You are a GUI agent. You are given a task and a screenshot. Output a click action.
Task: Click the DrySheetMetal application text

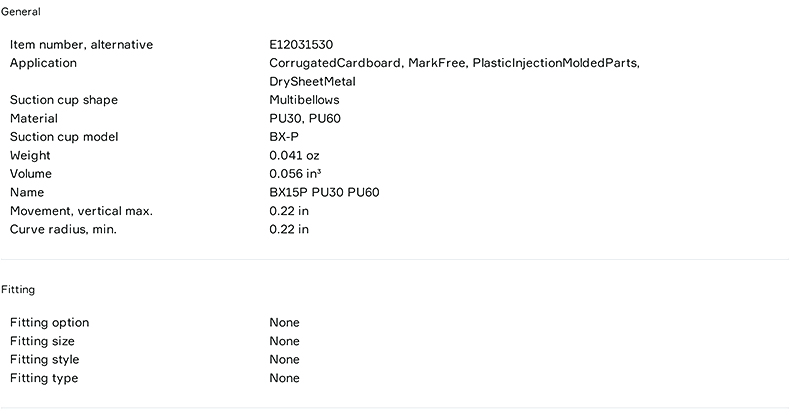tap(312, 82)
